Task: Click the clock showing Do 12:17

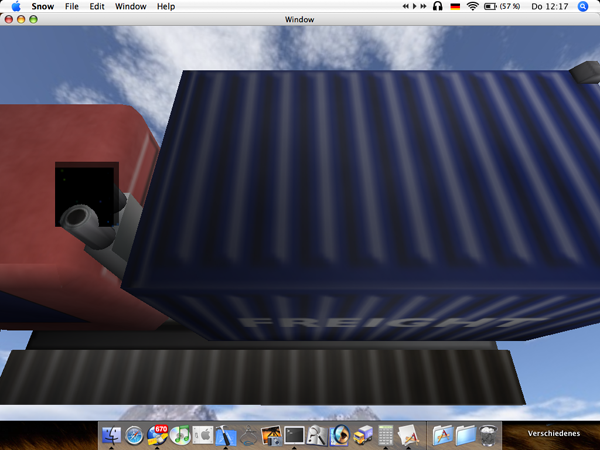Action: pos(551,6)
